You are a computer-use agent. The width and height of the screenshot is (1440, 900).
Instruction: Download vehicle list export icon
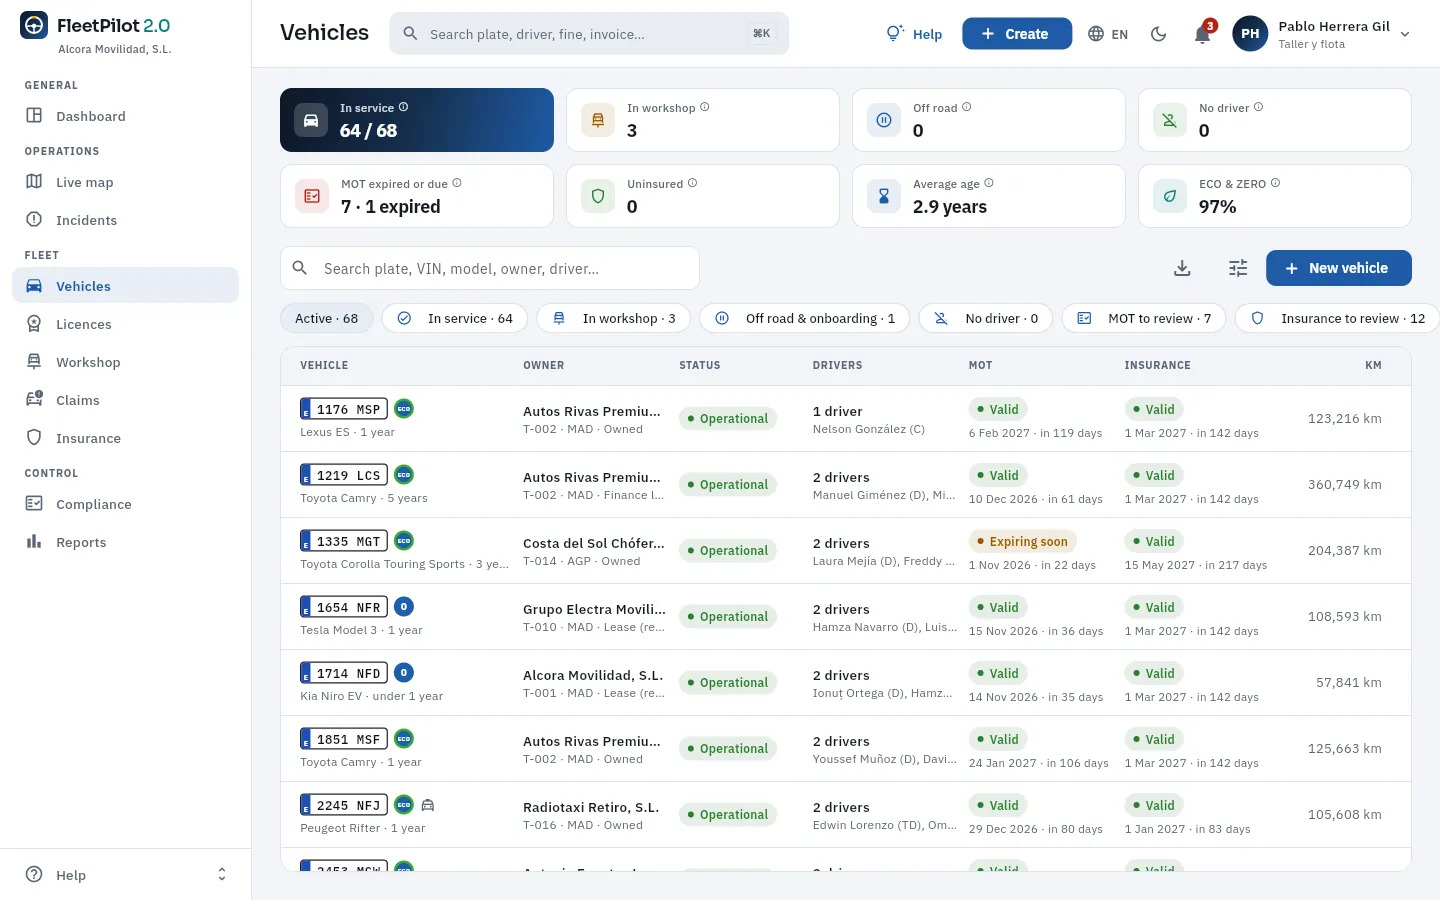pos(1182,268)
